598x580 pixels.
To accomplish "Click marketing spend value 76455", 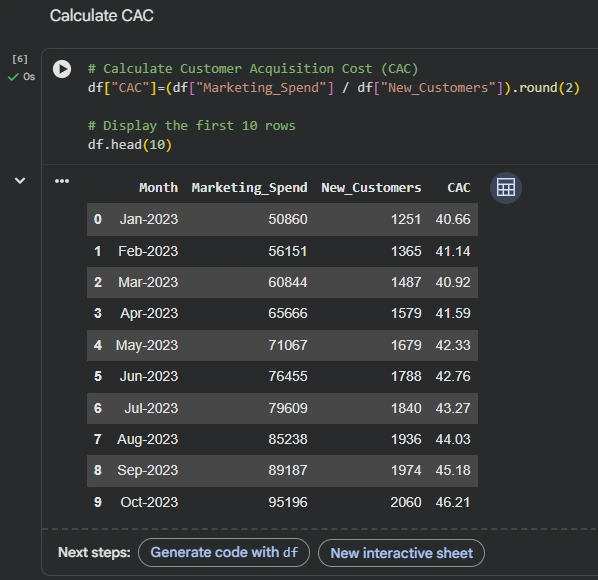I will (288, 376).
